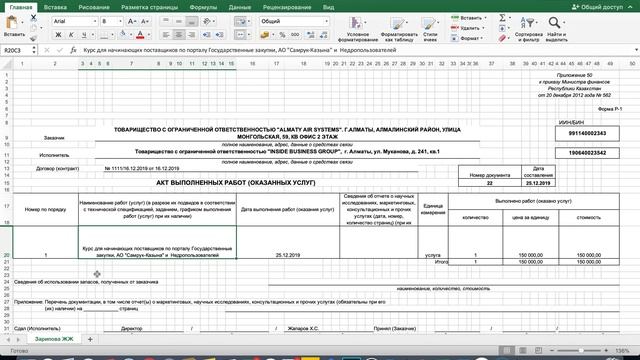This screenshot has height=360, width=640.
Task: Click Общий доступ share button
Action: [597, 7]
